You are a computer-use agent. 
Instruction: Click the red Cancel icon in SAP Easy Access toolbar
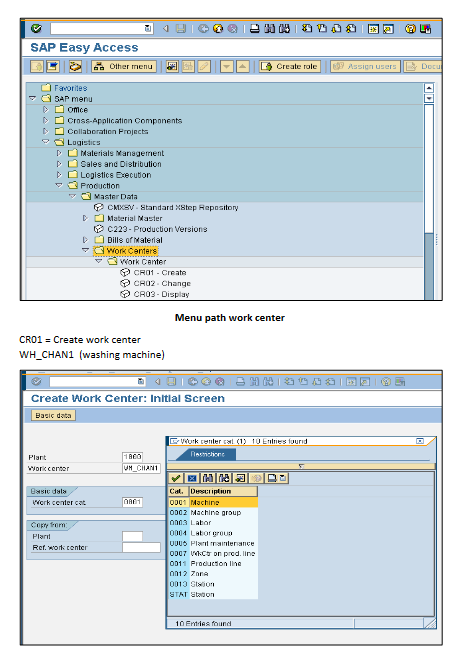click(232, 29)
